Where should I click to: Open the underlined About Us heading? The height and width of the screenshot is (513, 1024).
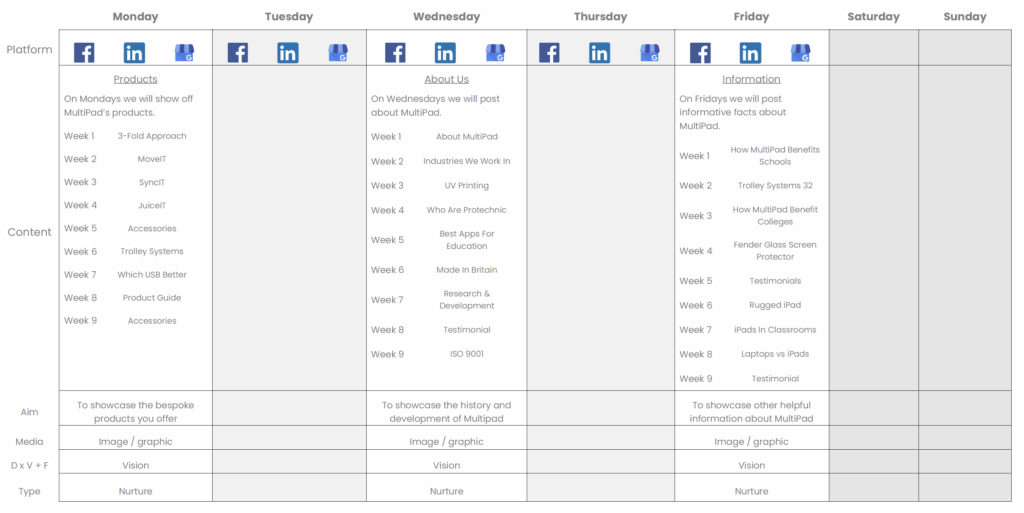point(446,79)
